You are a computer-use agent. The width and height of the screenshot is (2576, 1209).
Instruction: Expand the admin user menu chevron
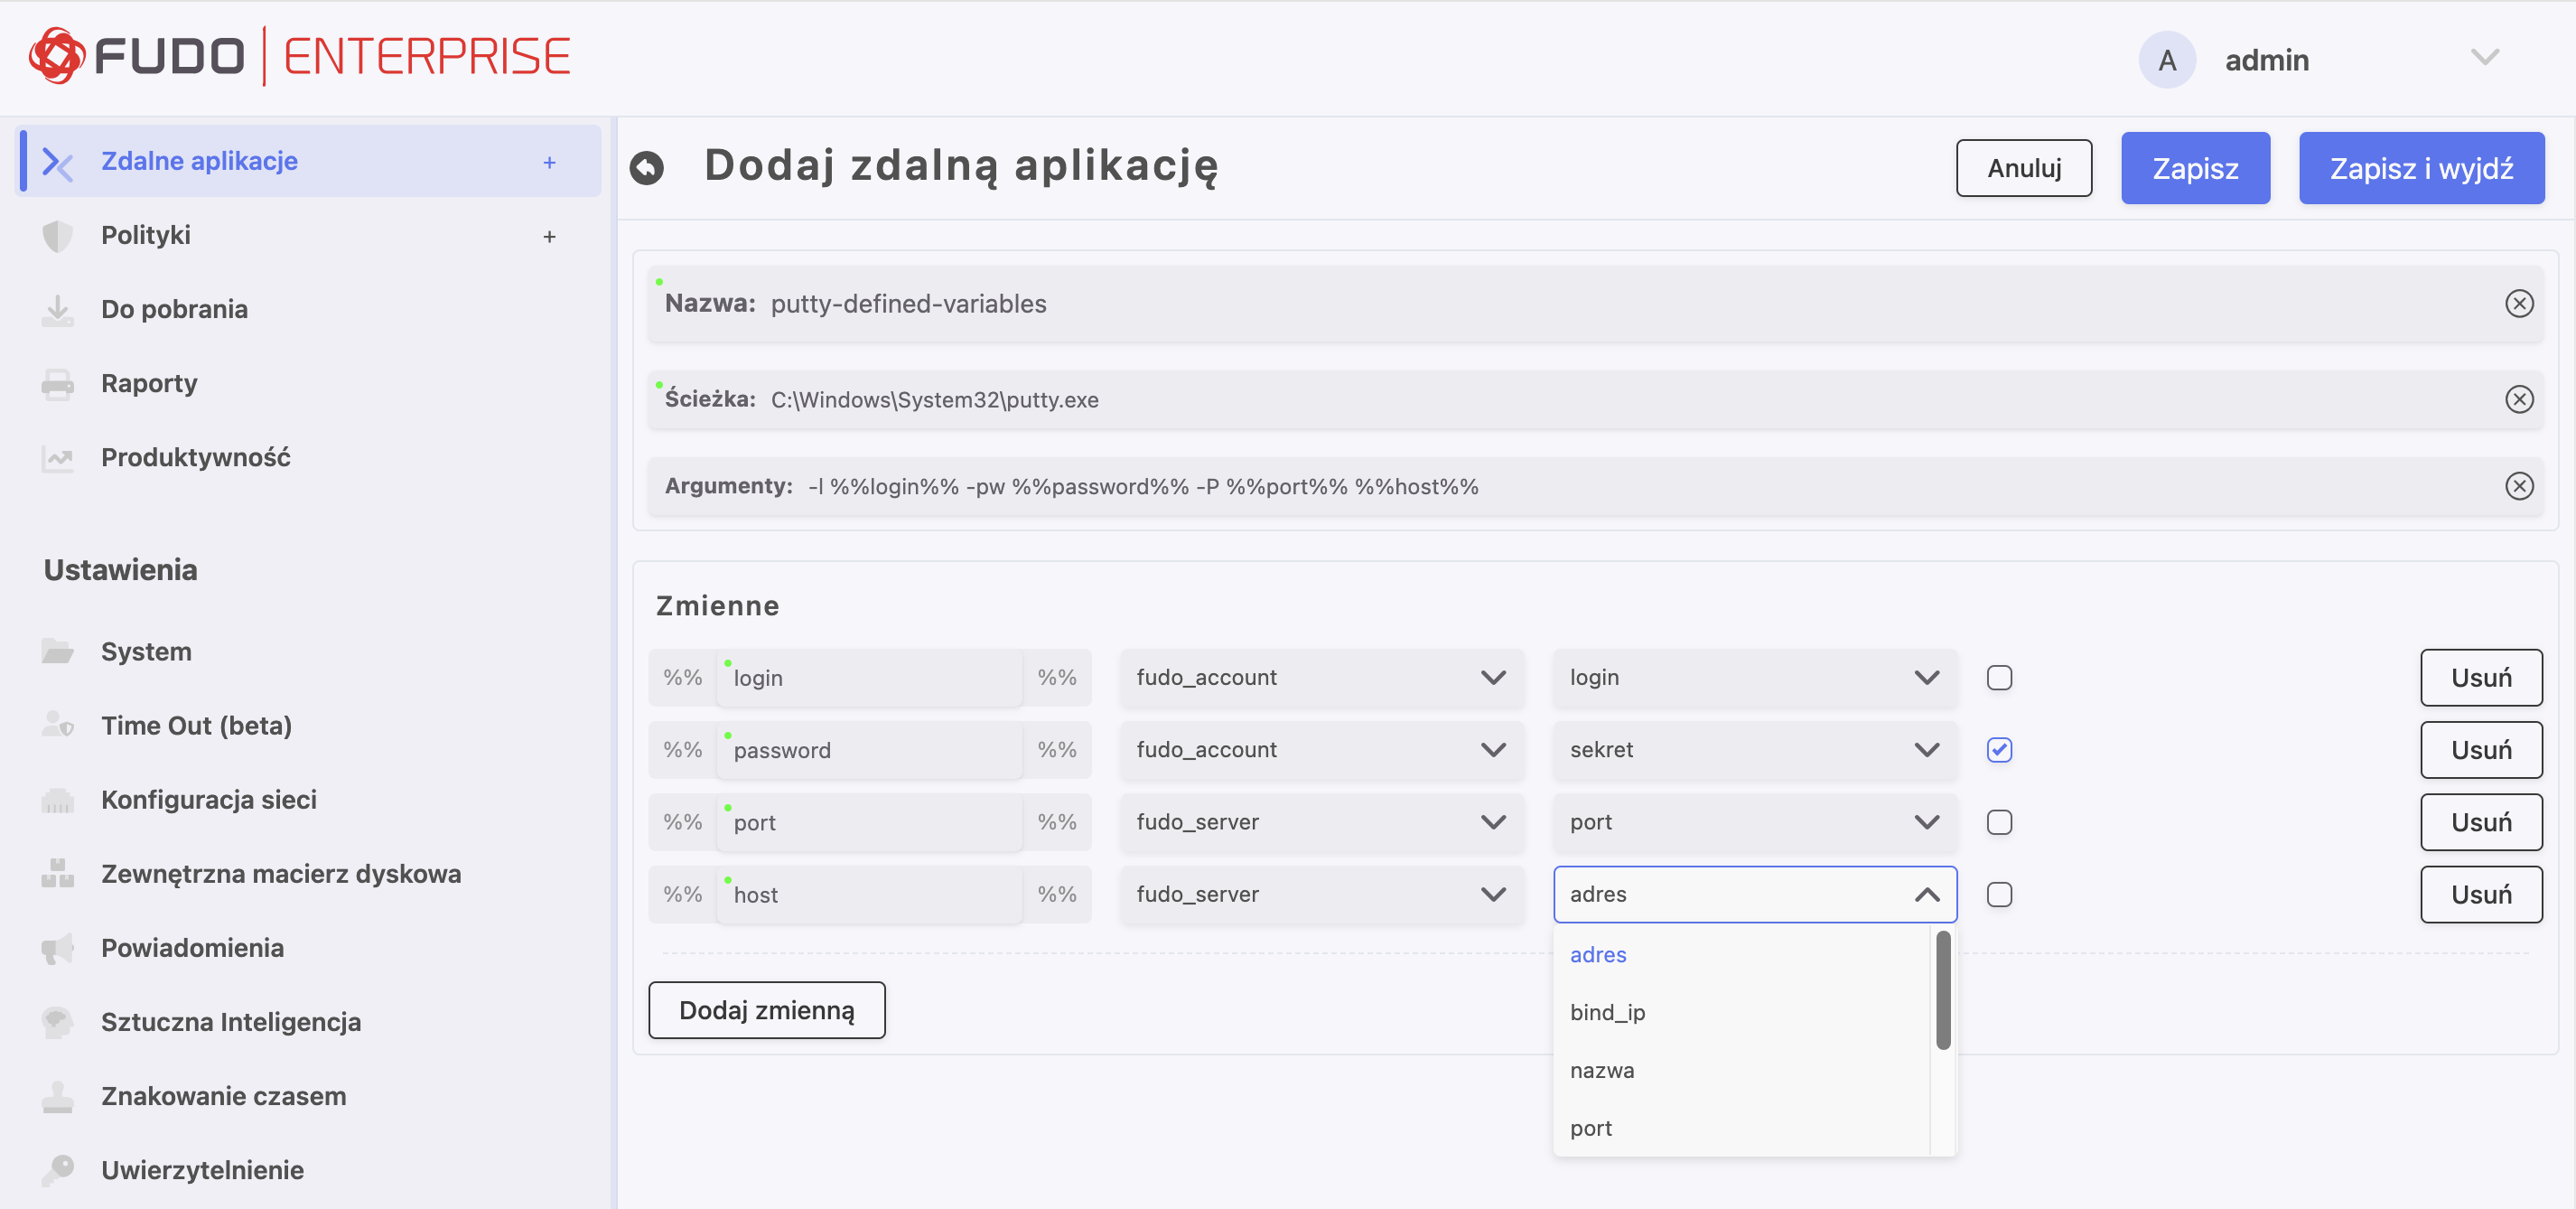pyautogui.click(x=2484, y=58)
